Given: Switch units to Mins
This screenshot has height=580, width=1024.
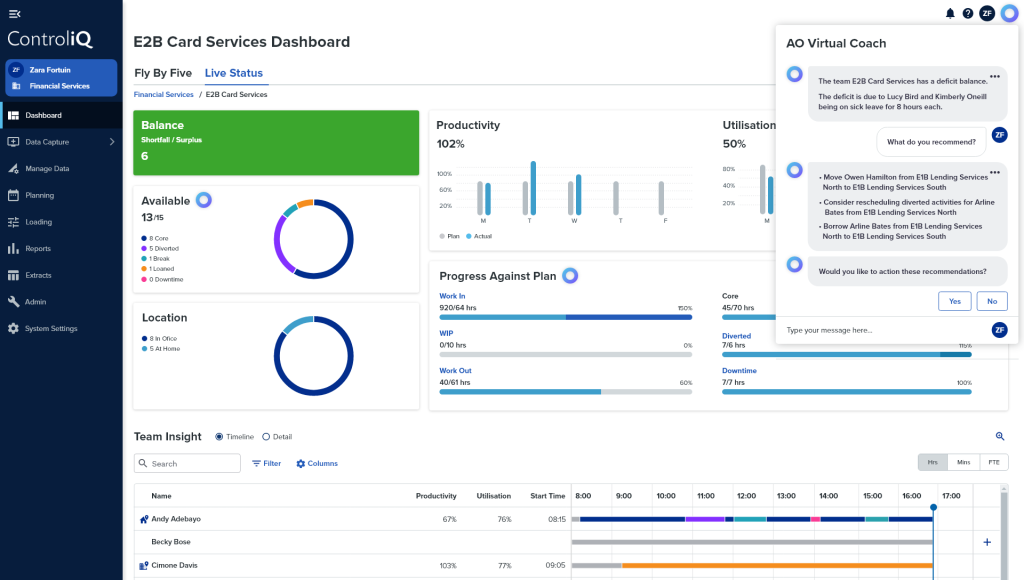Looking at the screenshot, I should tap(963, 462).
